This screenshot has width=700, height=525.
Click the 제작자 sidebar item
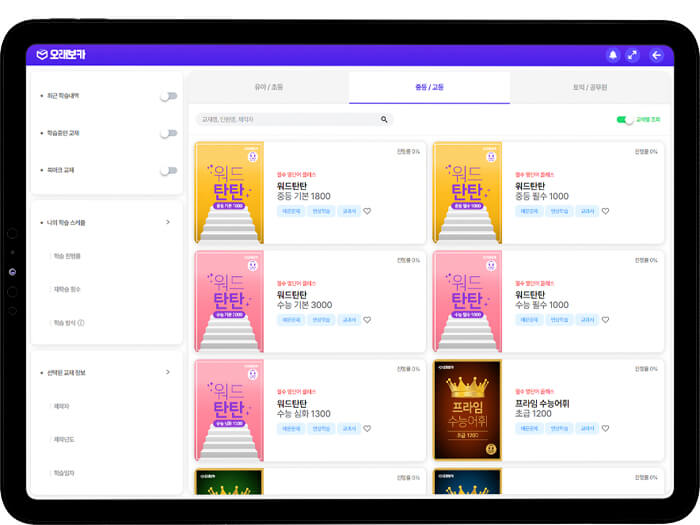pyautogui.click(x=62, y=406)
